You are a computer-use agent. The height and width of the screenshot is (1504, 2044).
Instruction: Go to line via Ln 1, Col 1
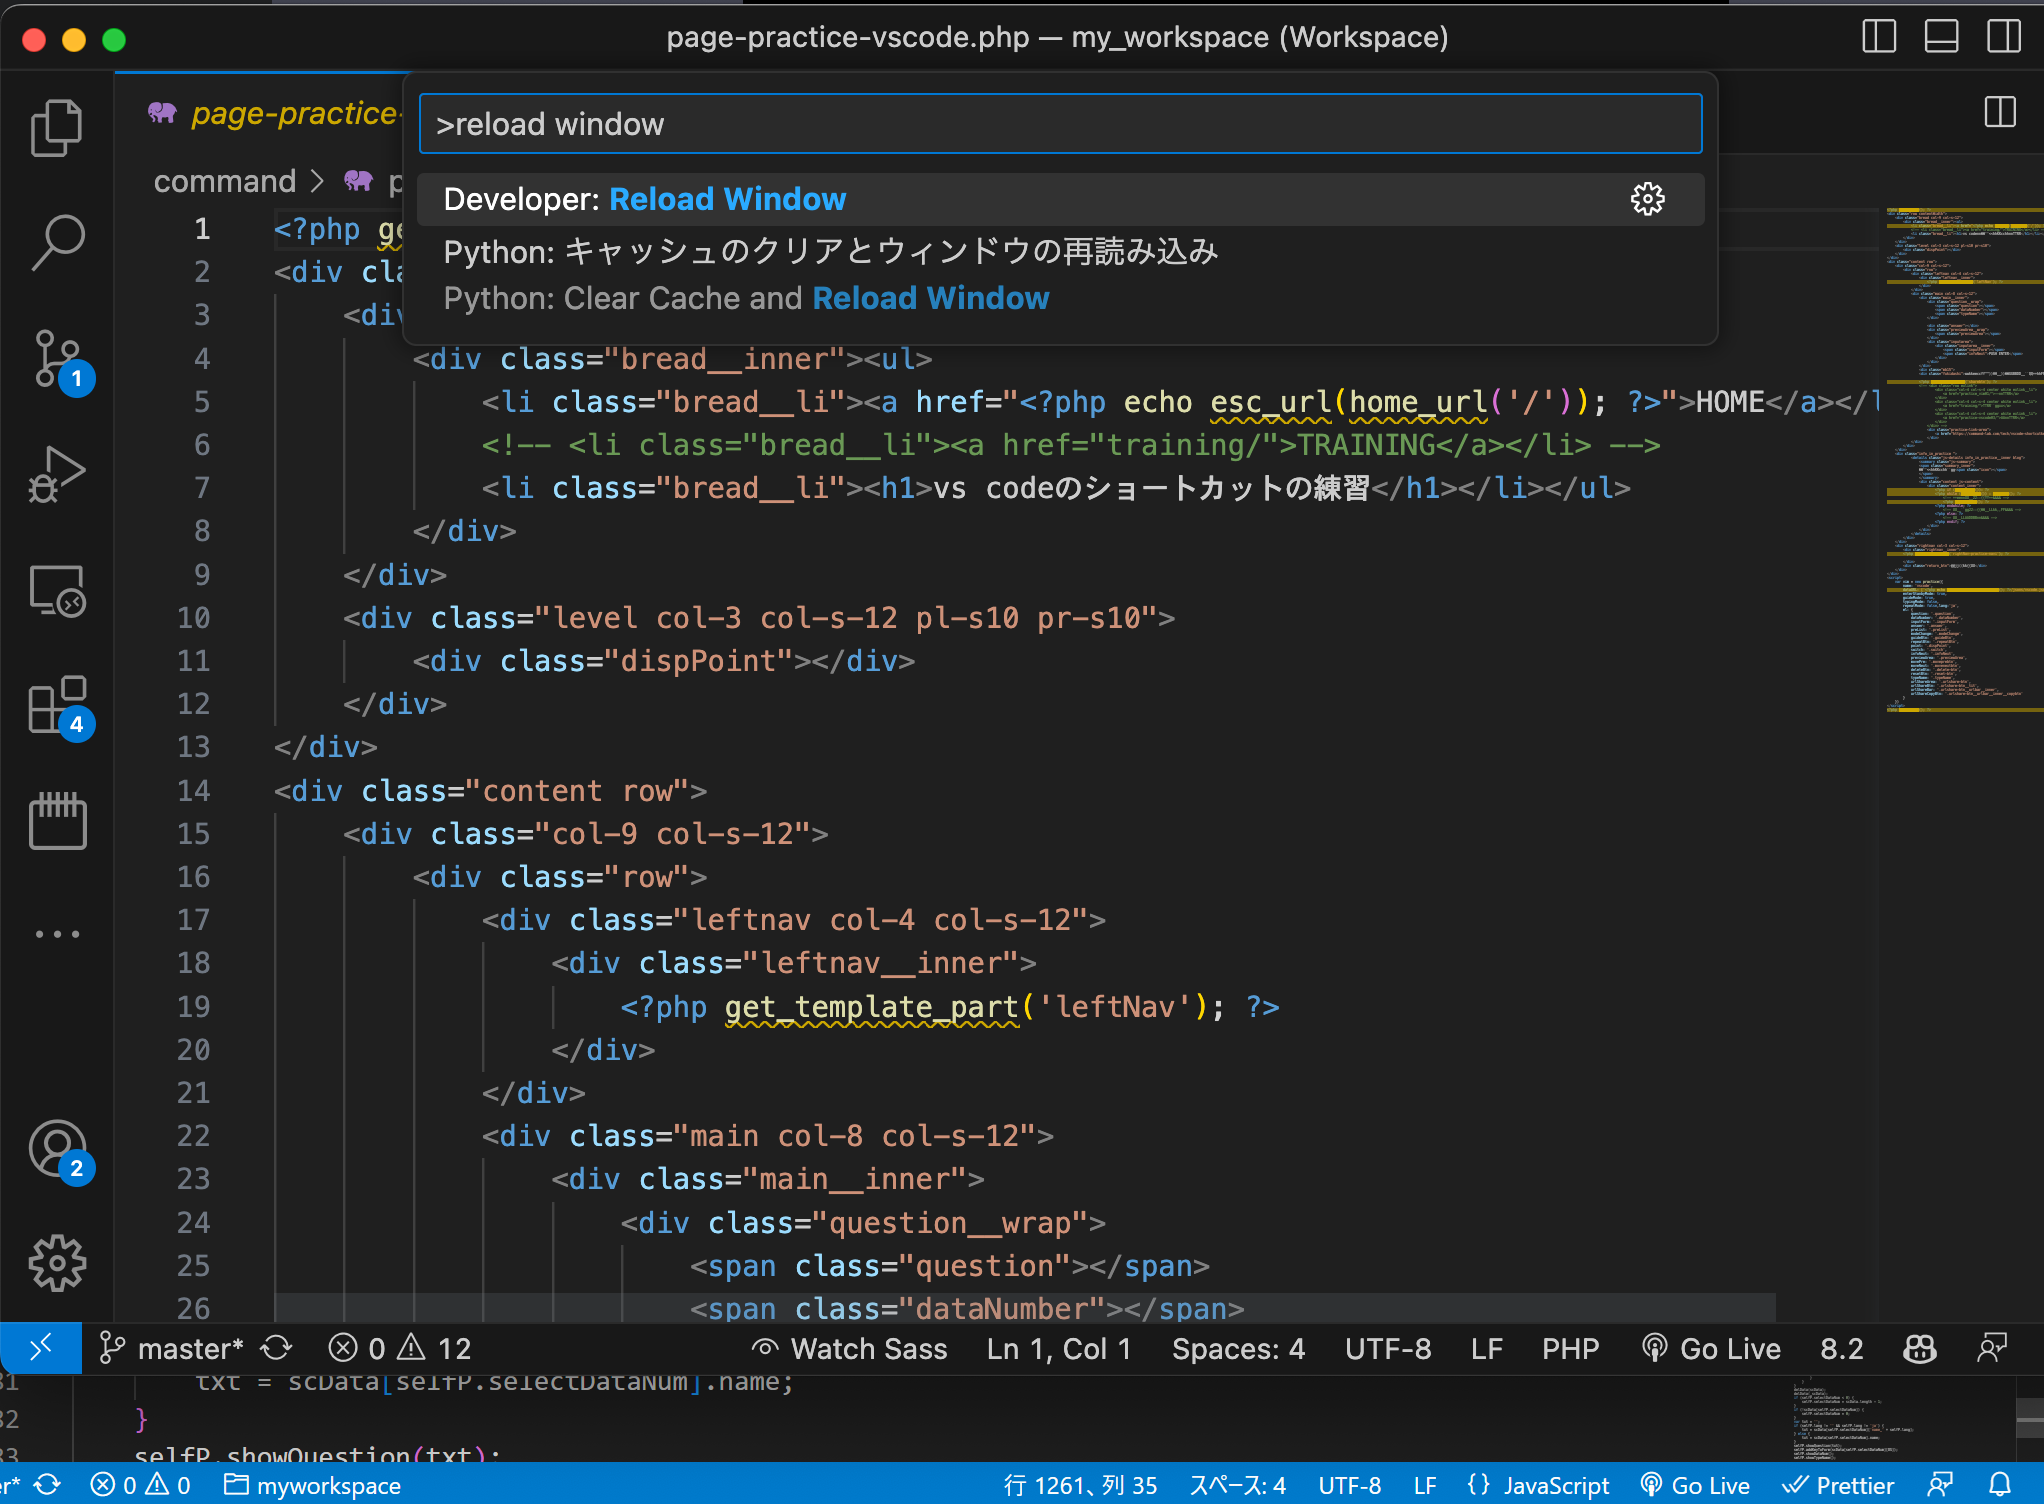coord(1059,1348)
